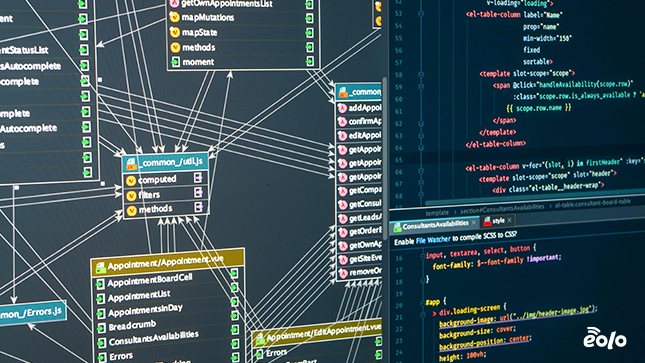The image size is (645, 363).
Task: Click the Appointment/Appointment.vue file icon
Action: point(100,268)
